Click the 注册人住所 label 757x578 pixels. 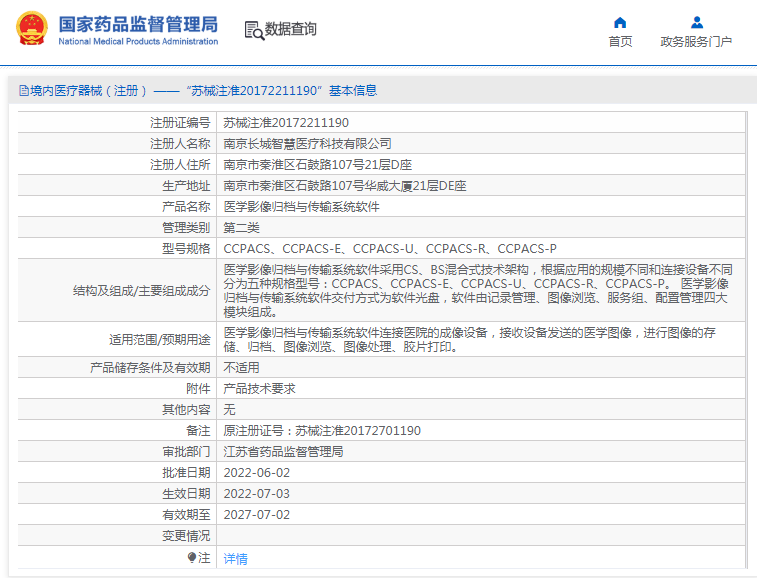[x=180, y=165]
